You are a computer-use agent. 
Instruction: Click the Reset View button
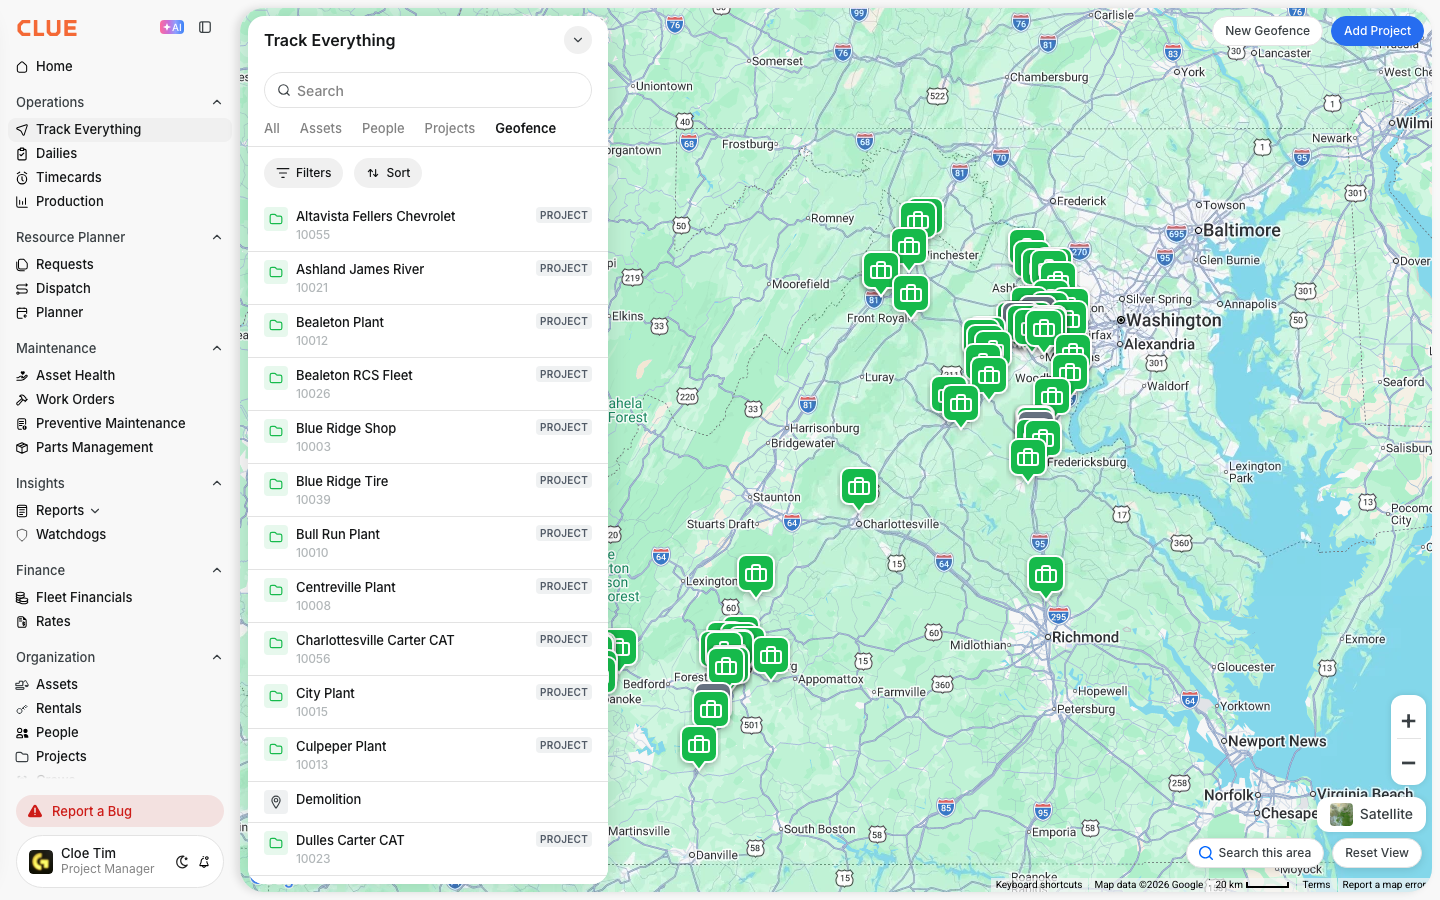click(x=1377, y=853)
